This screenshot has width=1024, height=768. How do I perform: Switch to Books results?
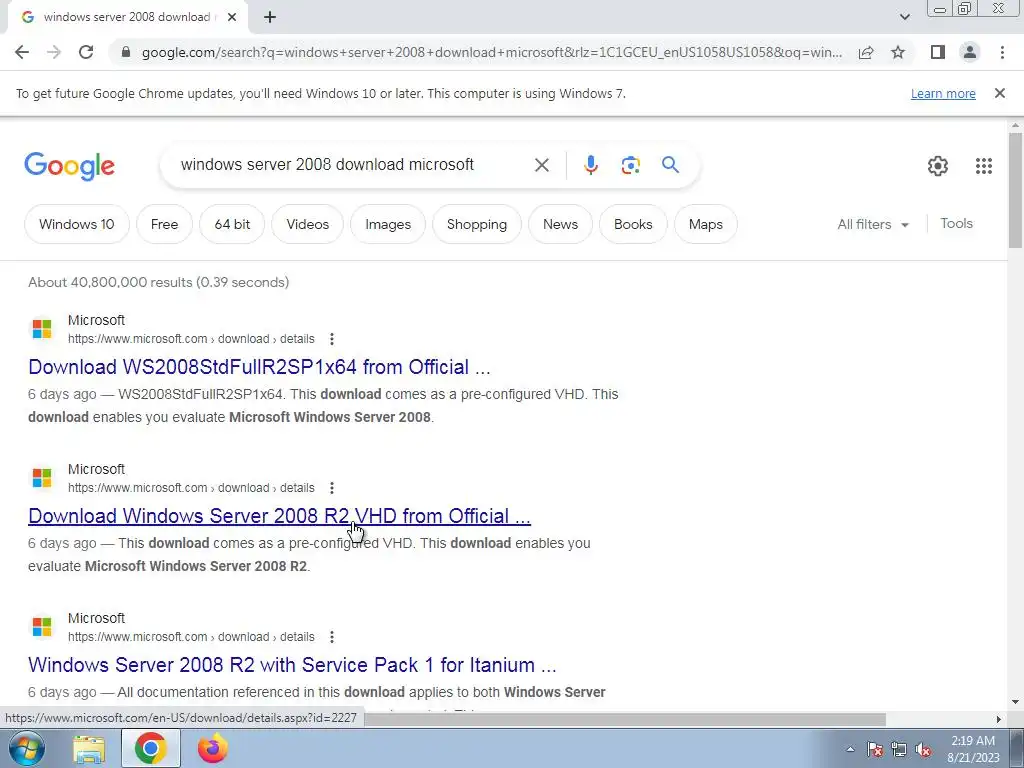(633, 224)
